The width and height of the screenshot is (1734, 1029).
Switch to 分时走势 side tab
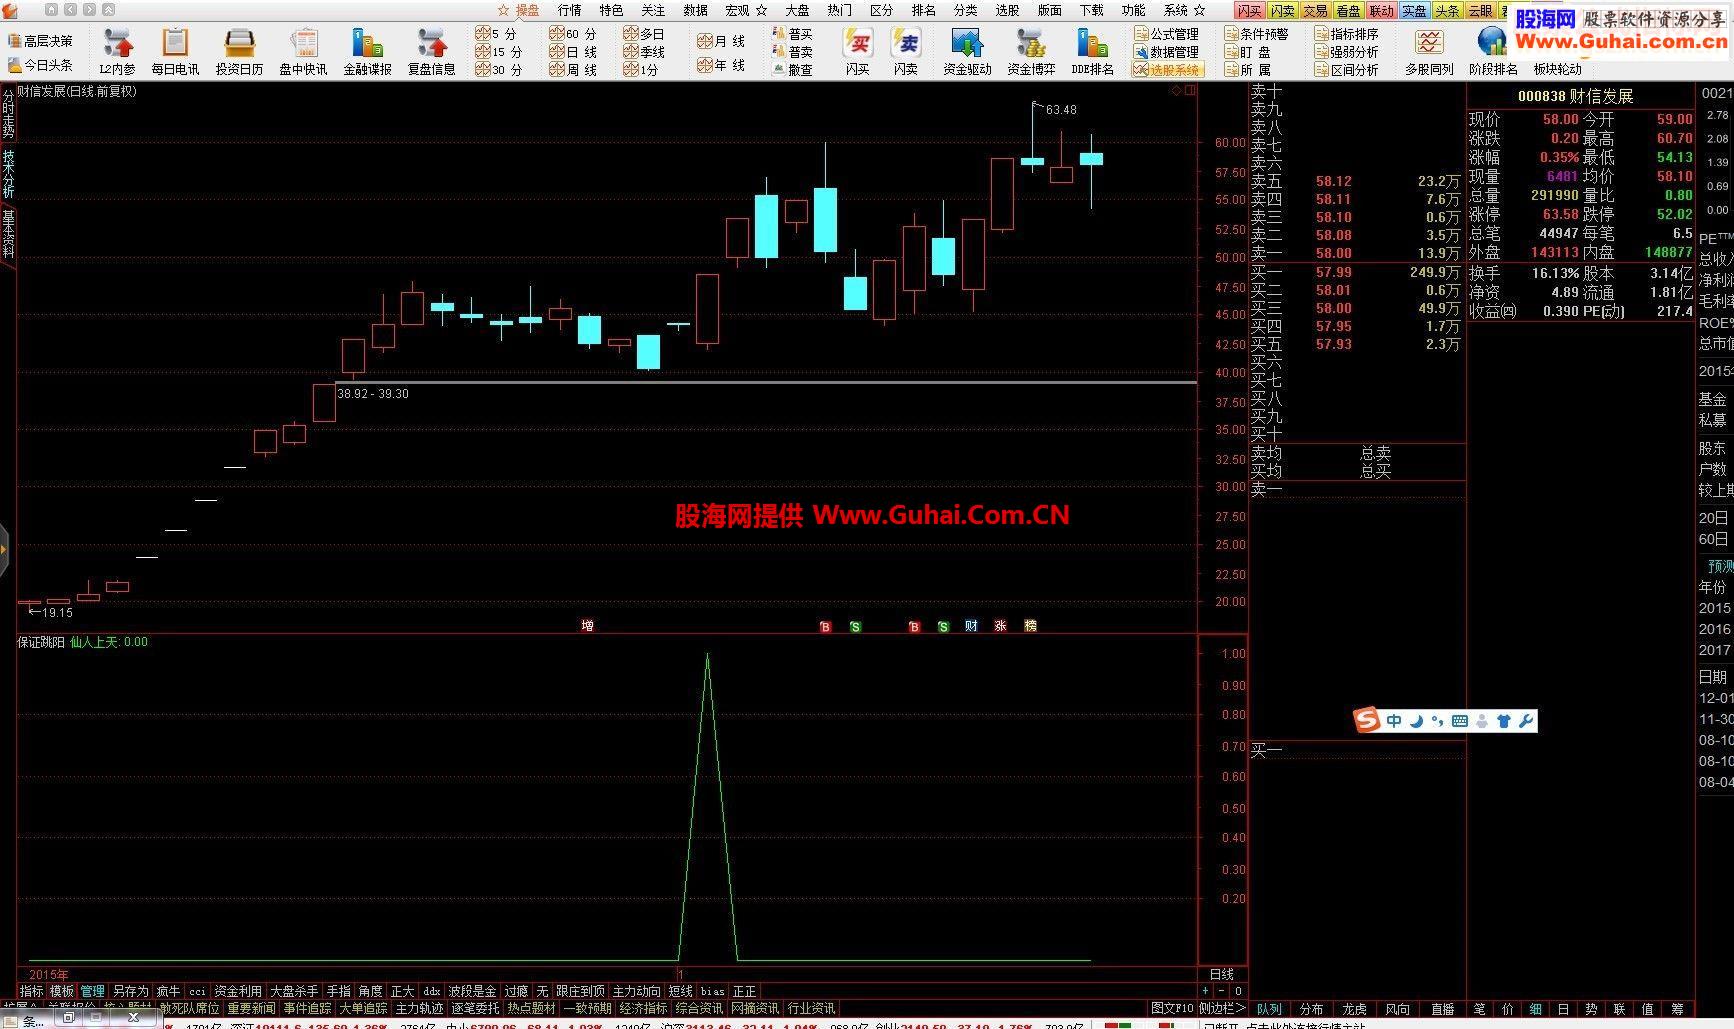point(8,114)
